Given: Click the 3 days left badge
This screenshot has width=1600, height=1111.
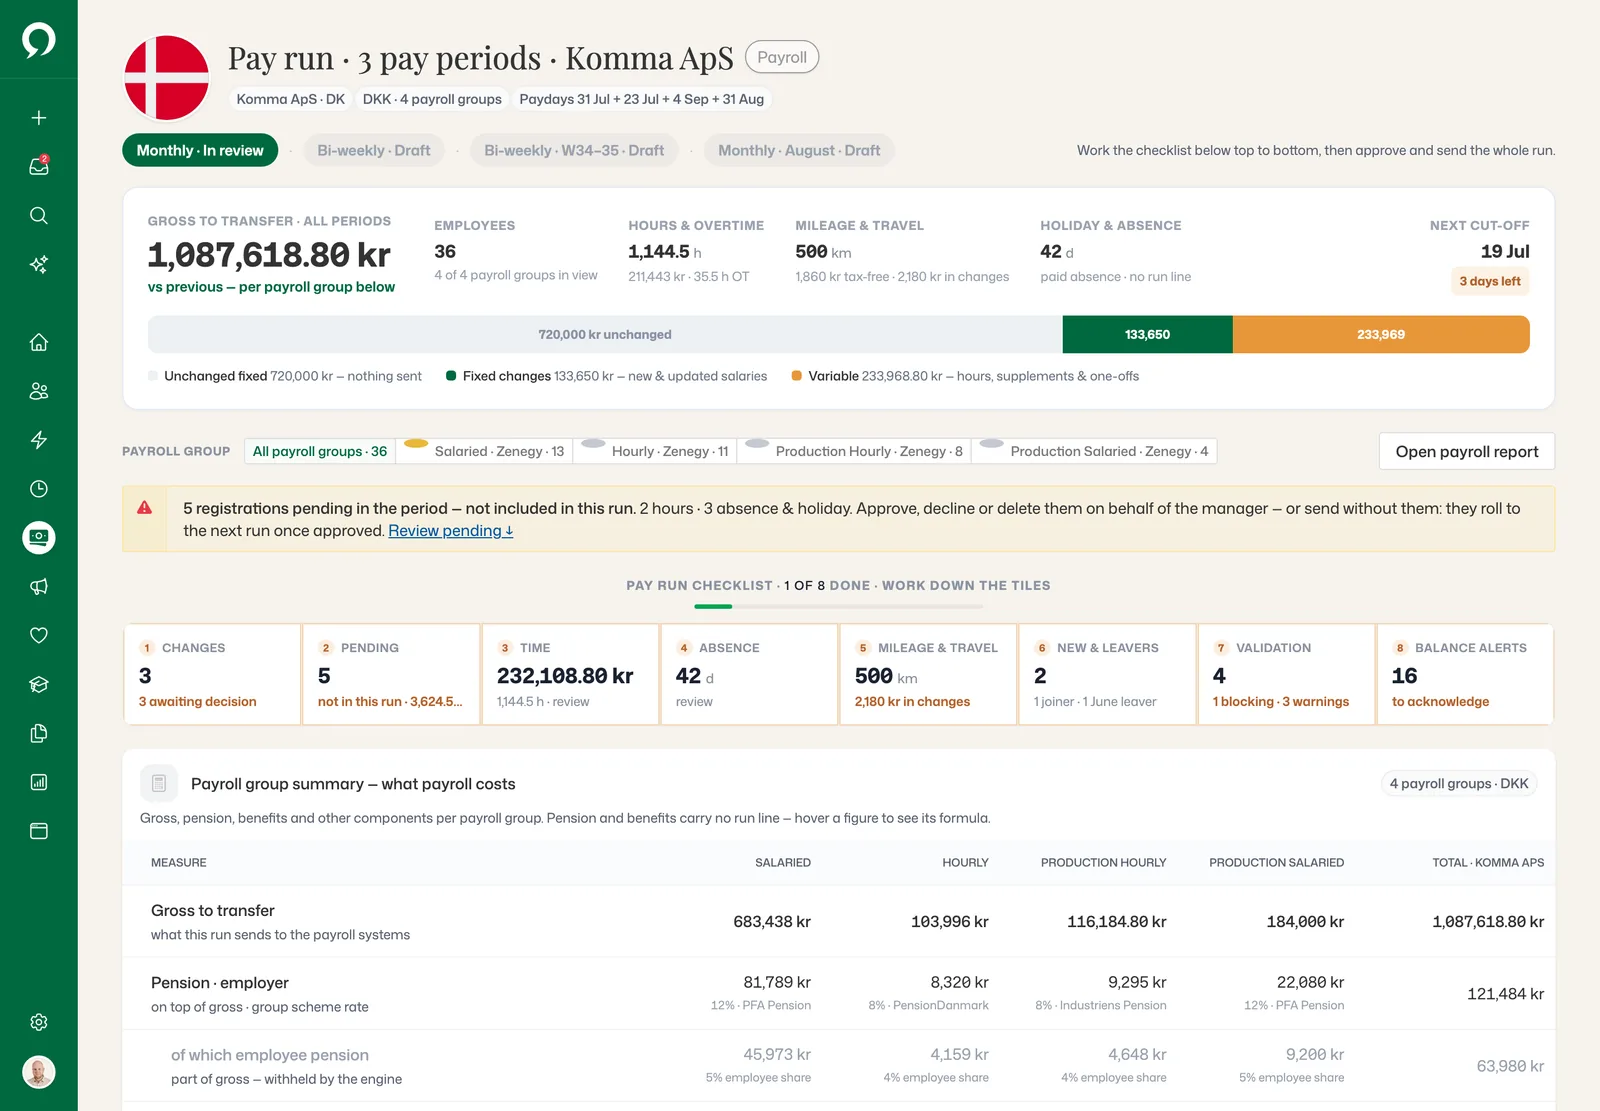Looking at the screenshot, I should [x=1490, y=281].
